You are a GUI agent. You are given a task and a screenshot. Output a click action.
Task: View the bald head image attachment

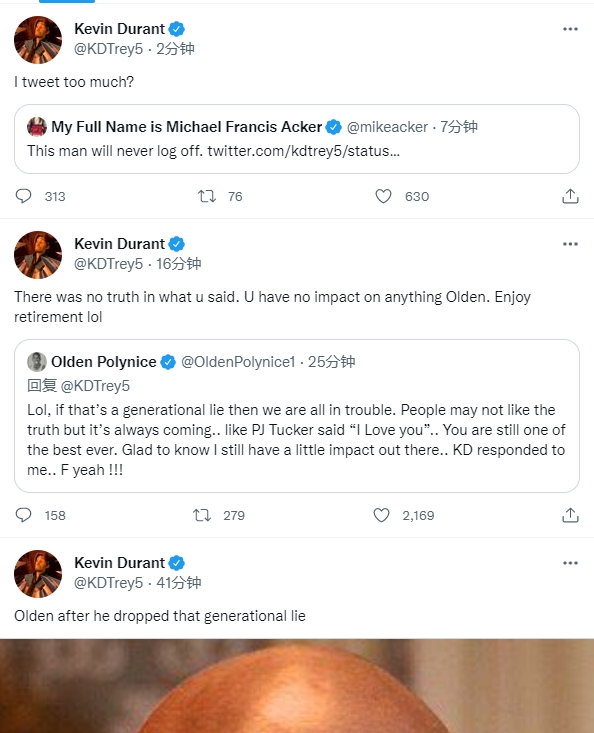[x=297, y=686]
